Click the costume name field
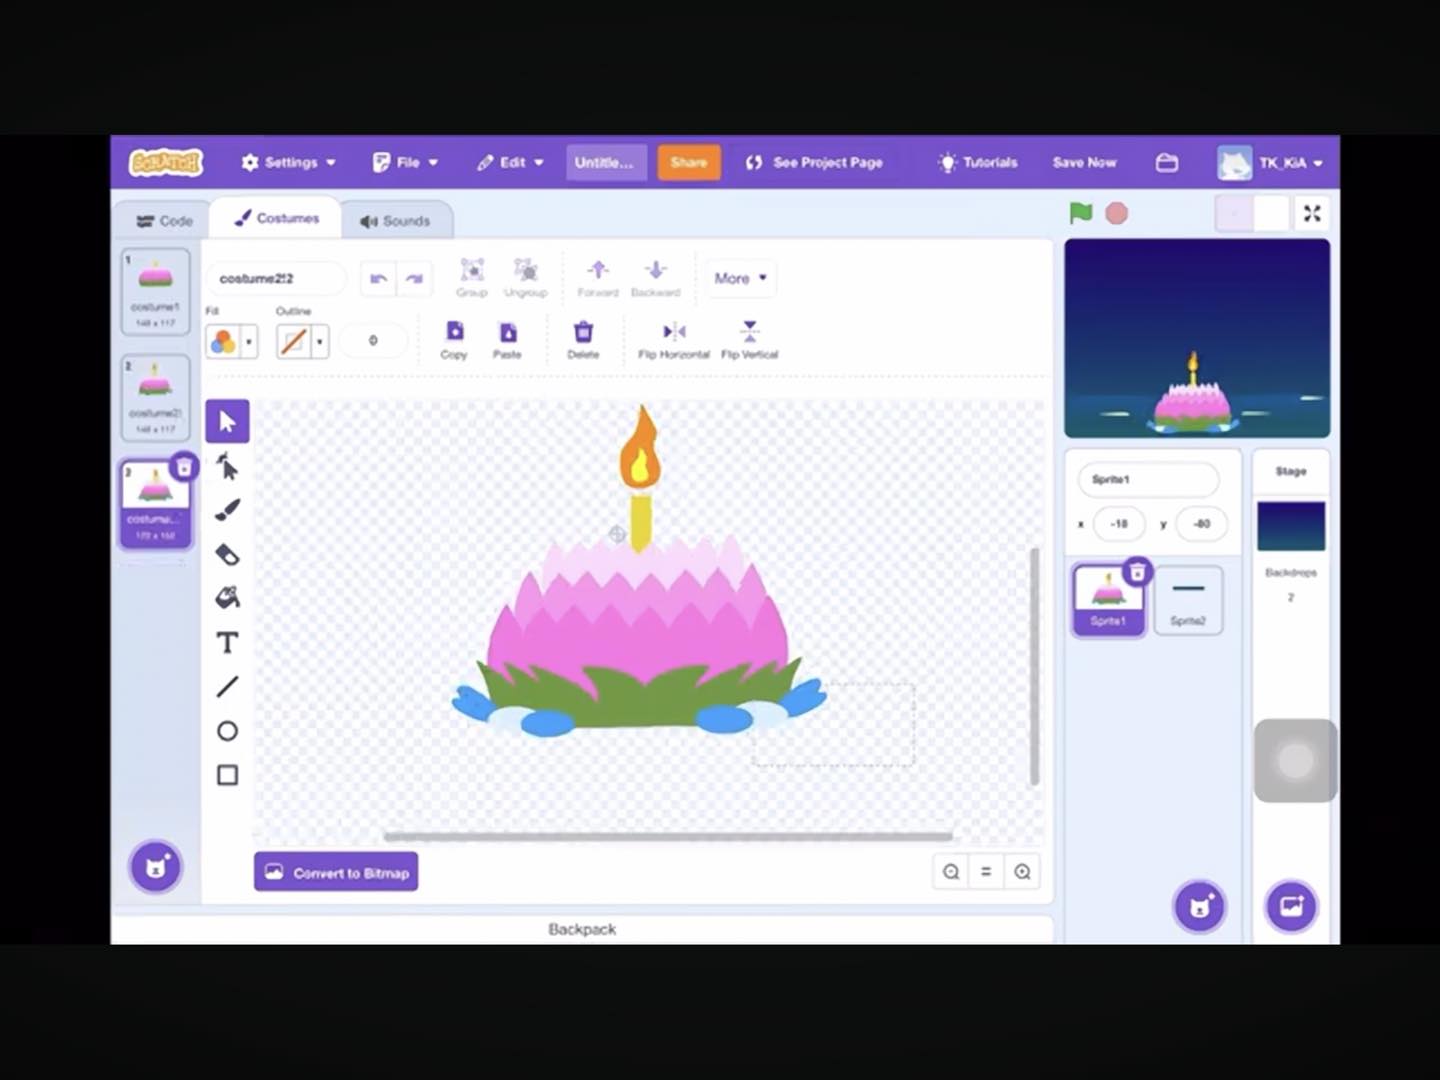This screenshot has height=1080, width=1440. (276, 278)
